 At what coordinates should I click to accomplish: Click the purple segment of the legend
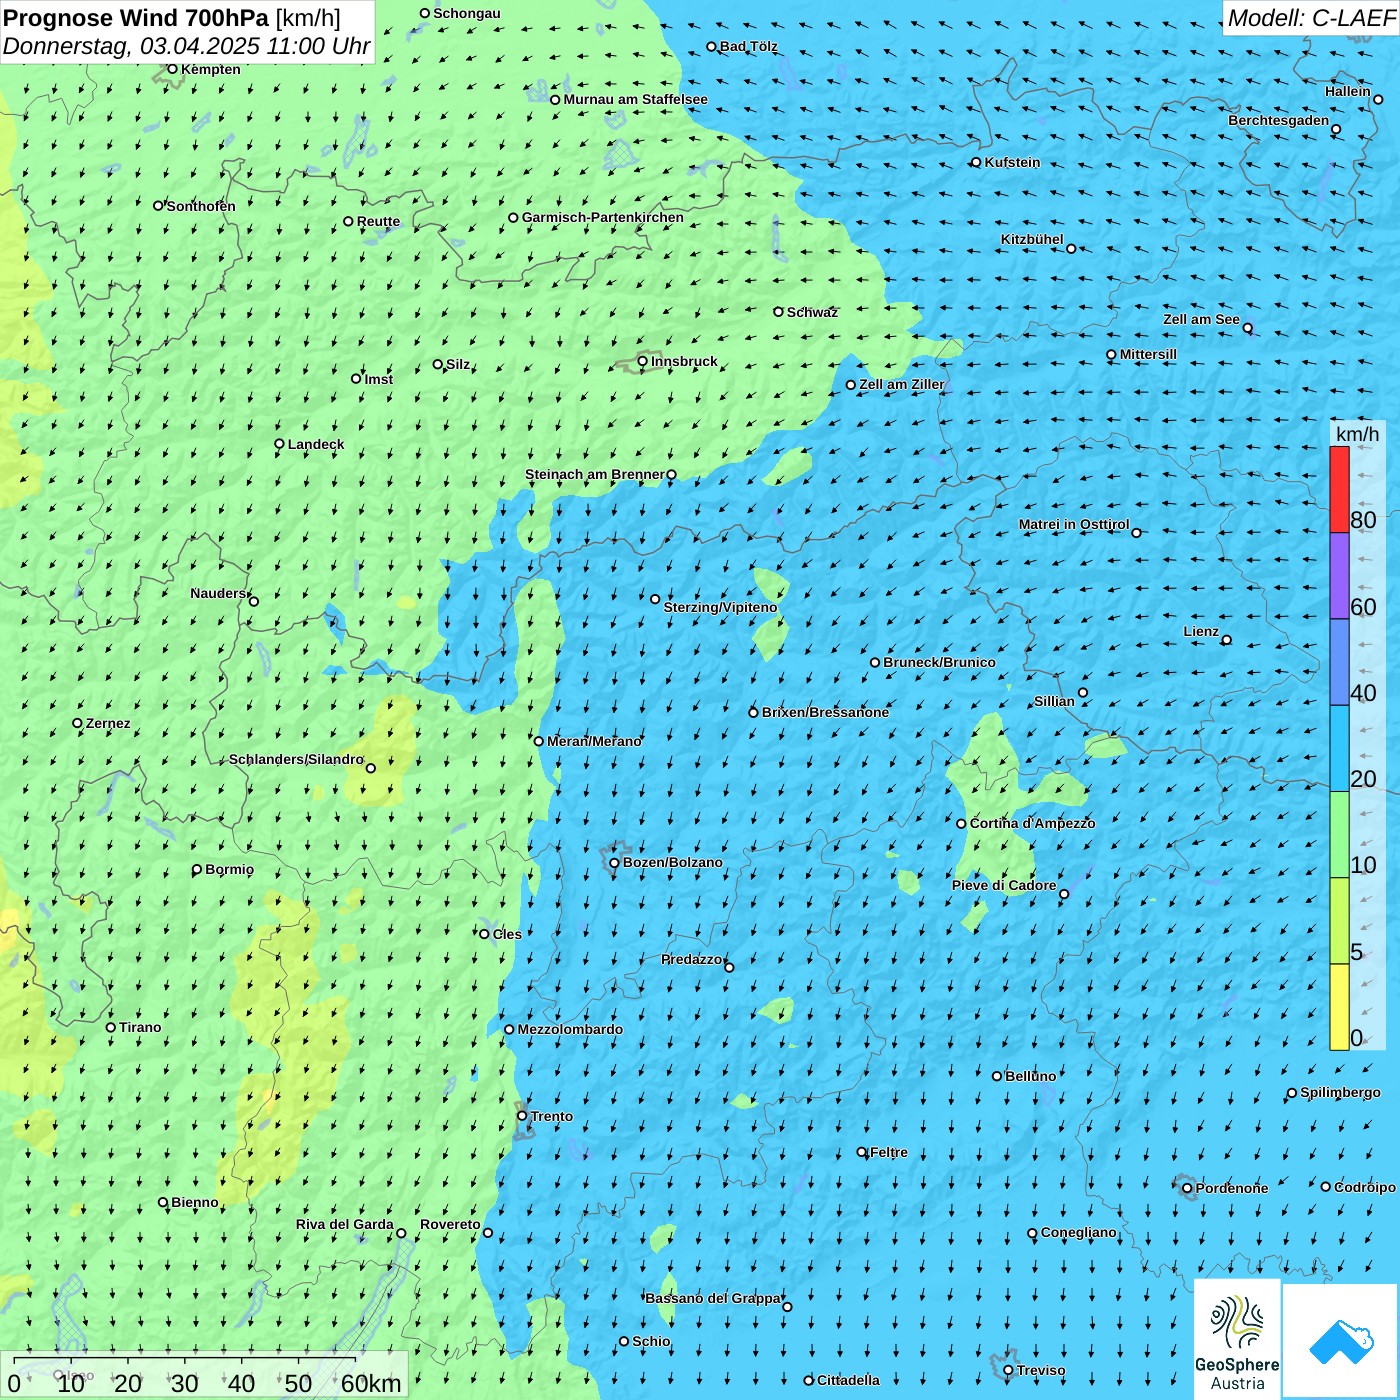click(x=1339, y=576)
